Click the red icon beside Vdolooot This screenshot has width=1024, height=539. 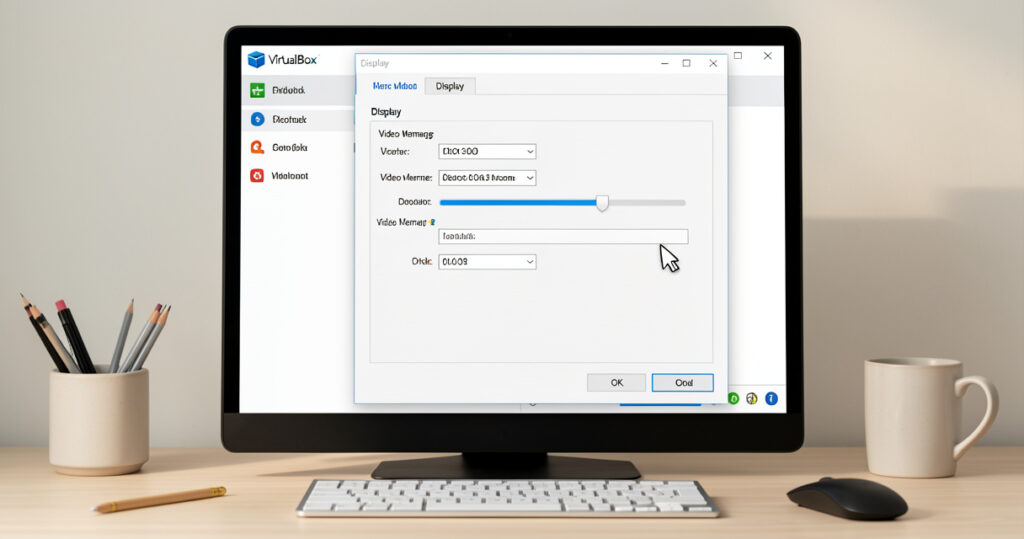(257, 175)
